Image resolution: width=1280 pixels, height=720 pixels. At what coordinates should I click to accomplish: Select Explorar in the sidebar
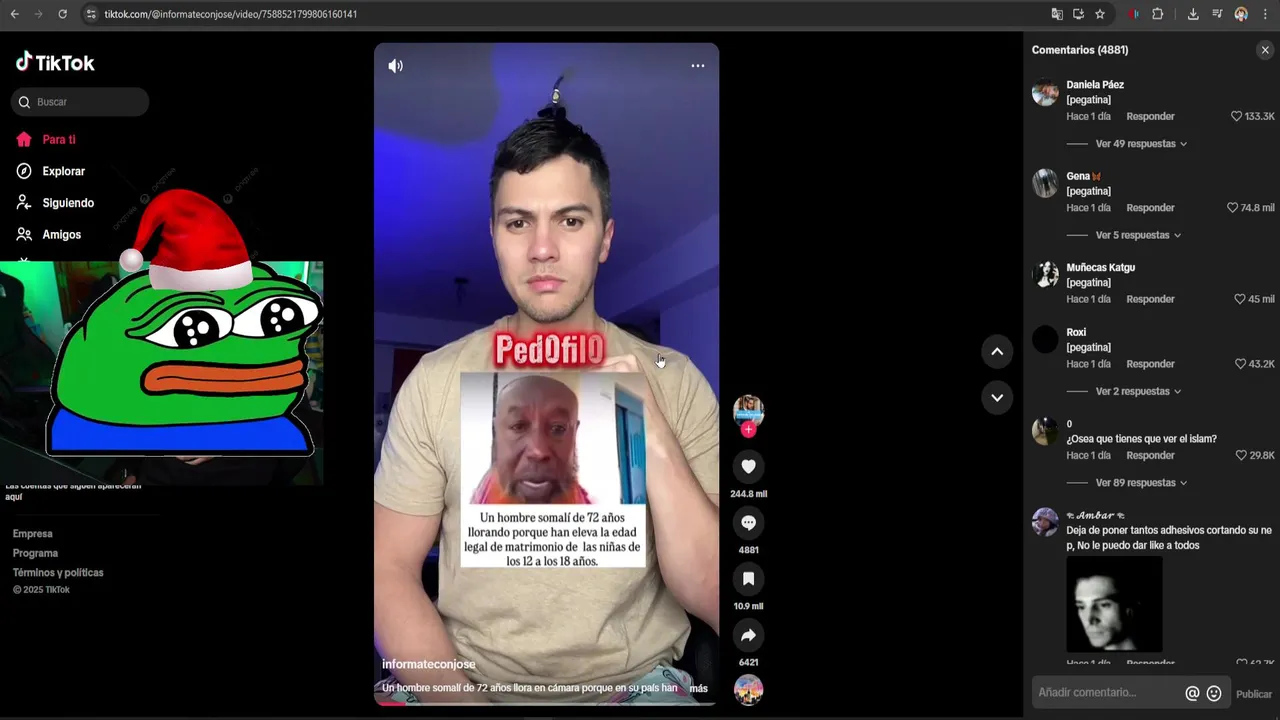[64, 171]
